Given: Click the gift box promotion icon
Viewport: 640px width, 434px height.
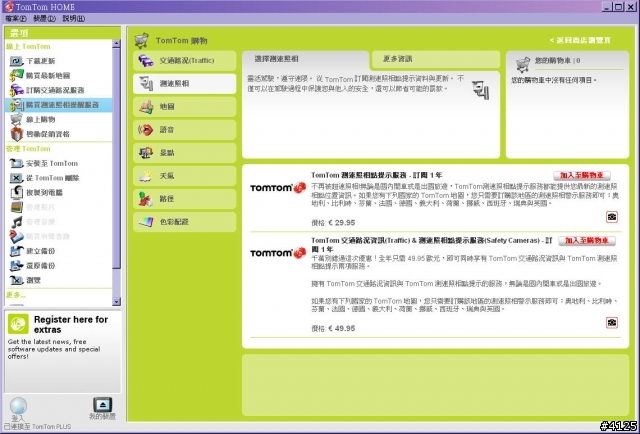Looking at the screenshot, I should click(x=17, y=134).
